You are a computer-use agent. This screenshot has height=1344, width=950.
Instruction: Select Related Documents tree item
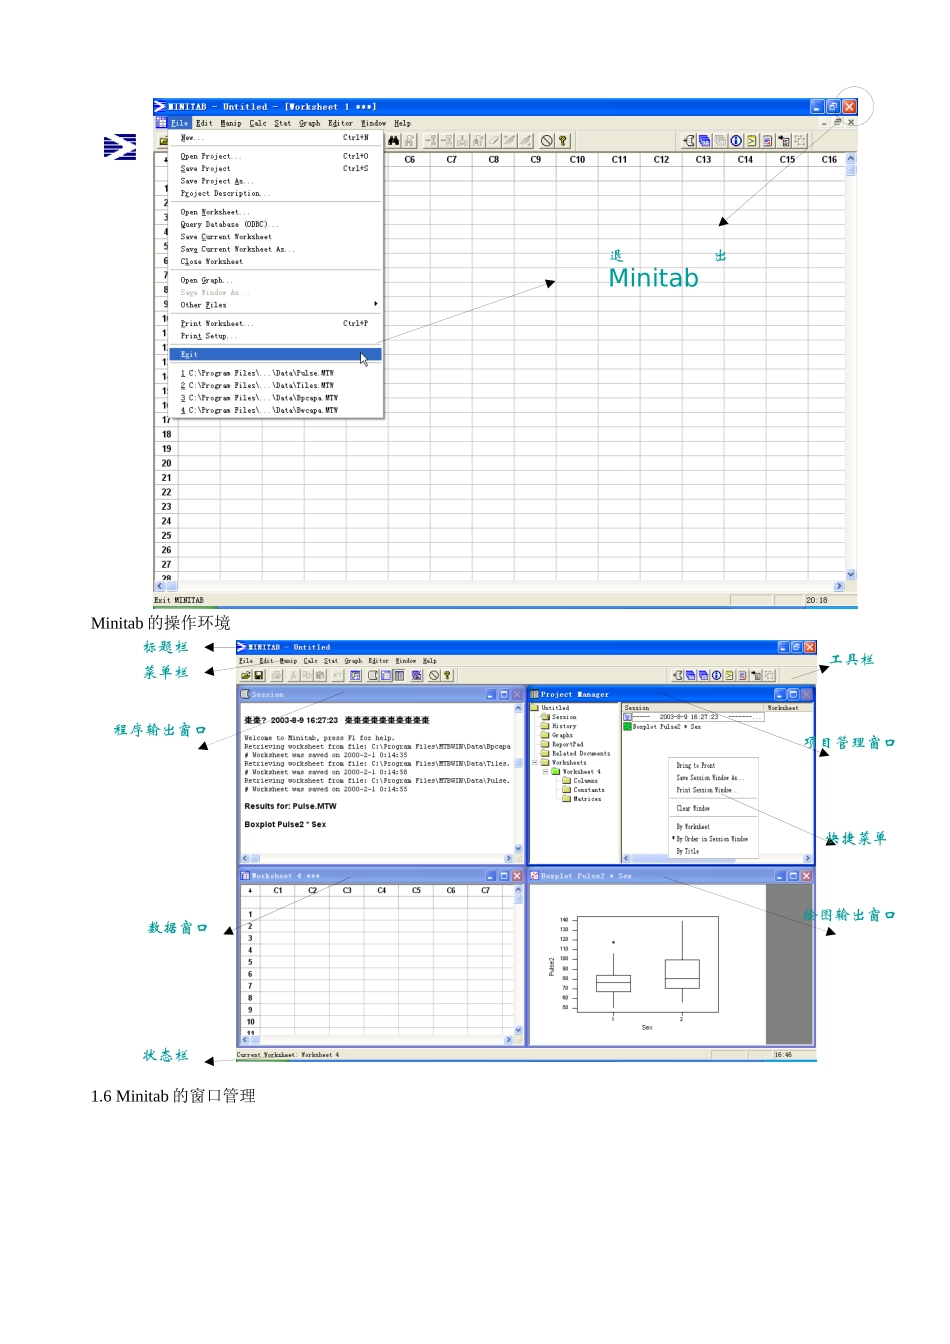pos(581,754)
